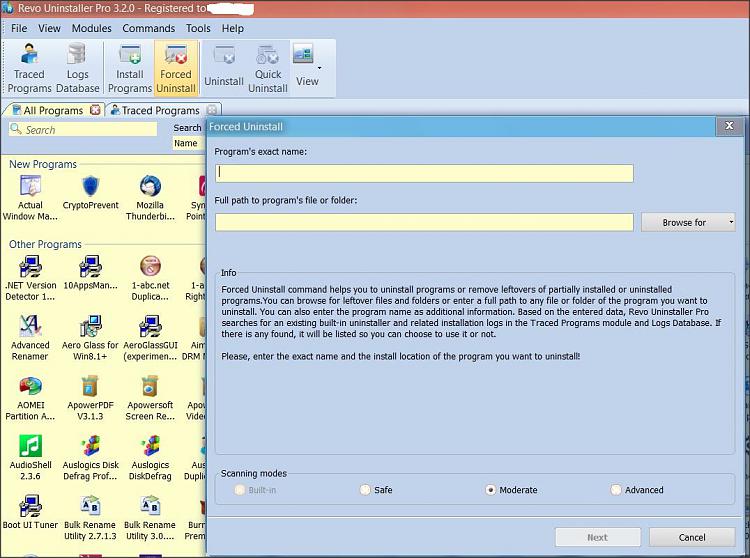
Task: Open the Browse for dropdown button
Action: [688, 222]
